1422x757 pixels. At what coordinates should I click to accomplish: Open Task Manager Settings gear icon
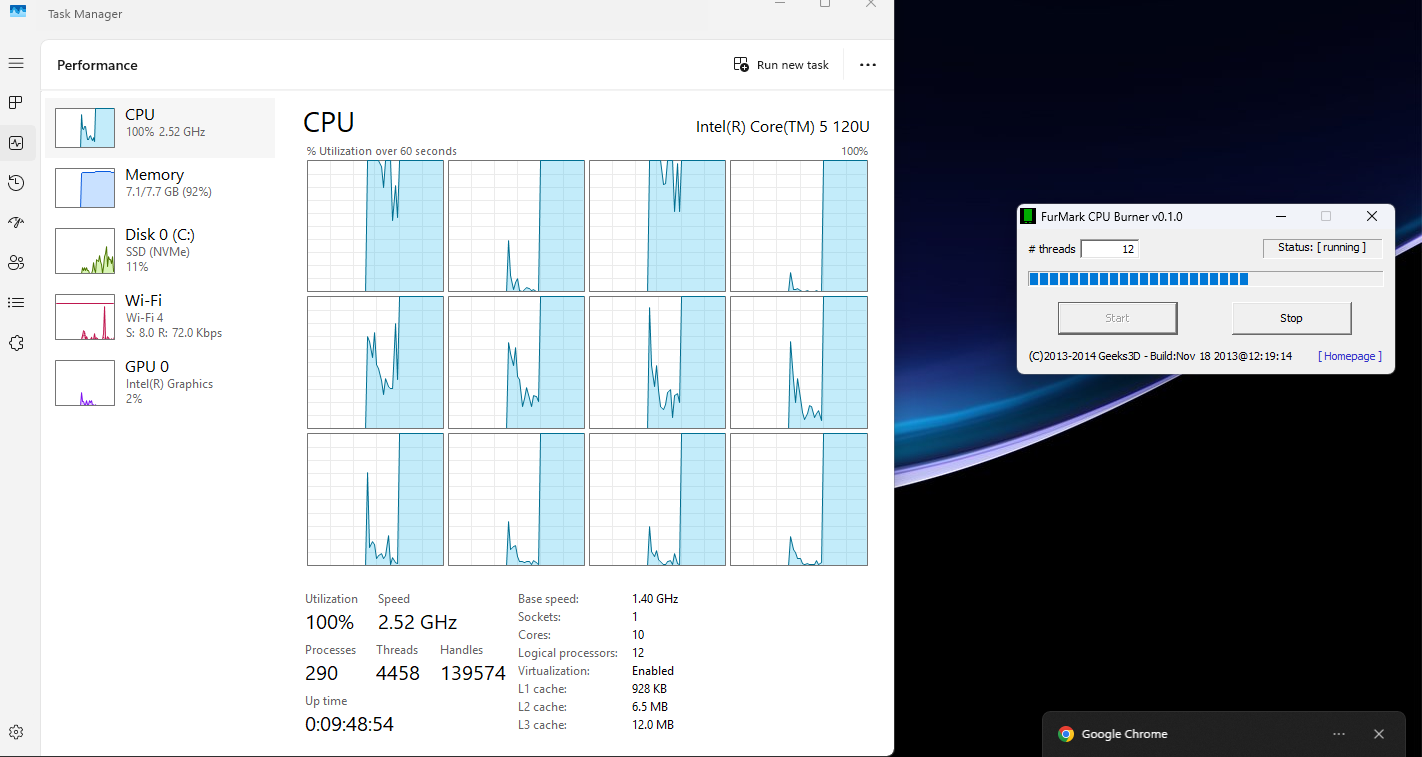coord(16,732)
